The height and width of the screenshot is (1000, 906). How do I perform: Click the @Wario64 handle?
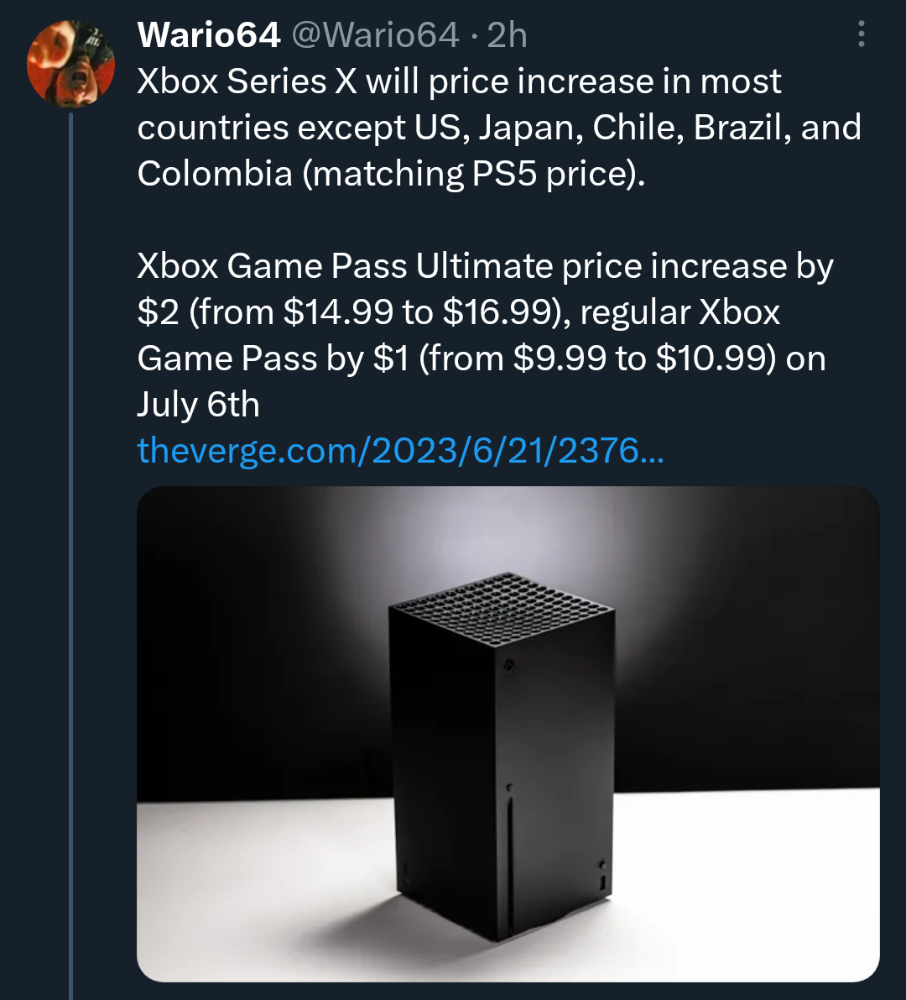(x=375, y=34)
